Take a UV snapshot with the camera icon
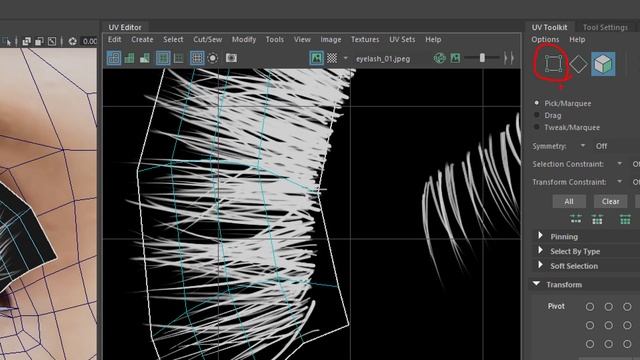The width and height of the screenshot is (640, 360). pos(231,58)
